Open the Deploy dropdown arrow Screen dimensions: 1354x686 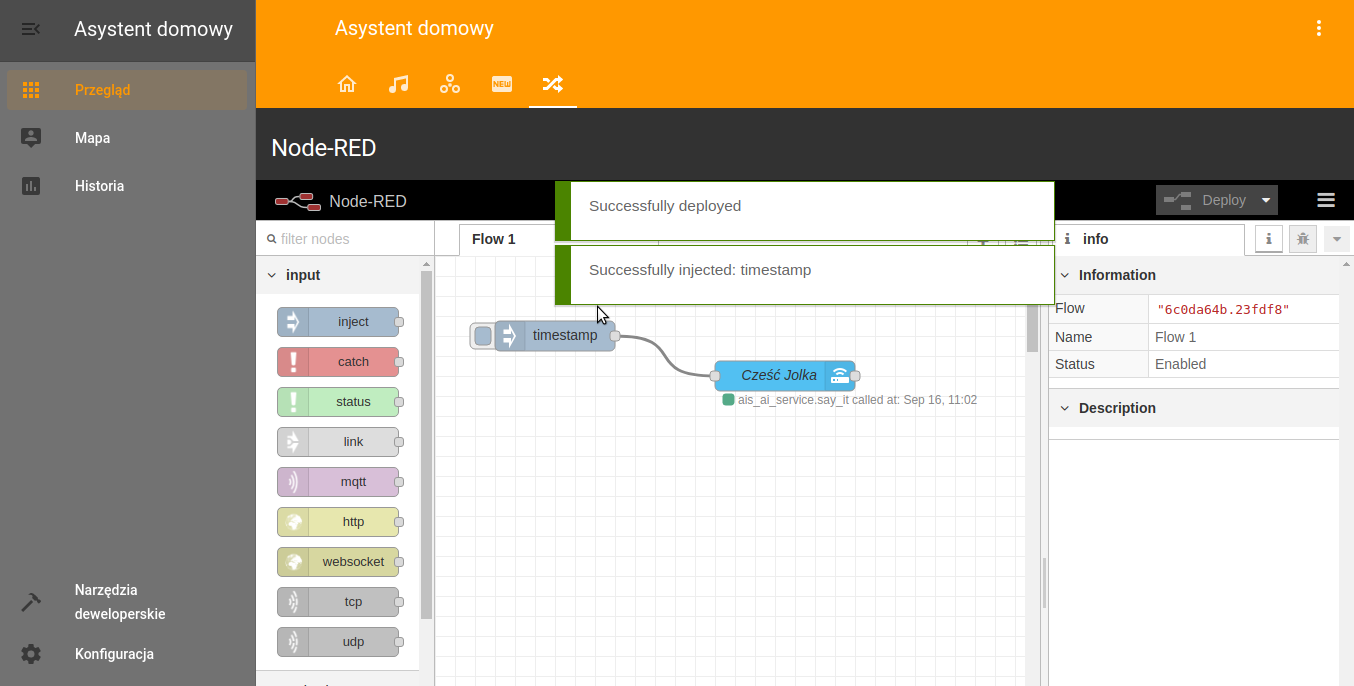point(1267,200)
